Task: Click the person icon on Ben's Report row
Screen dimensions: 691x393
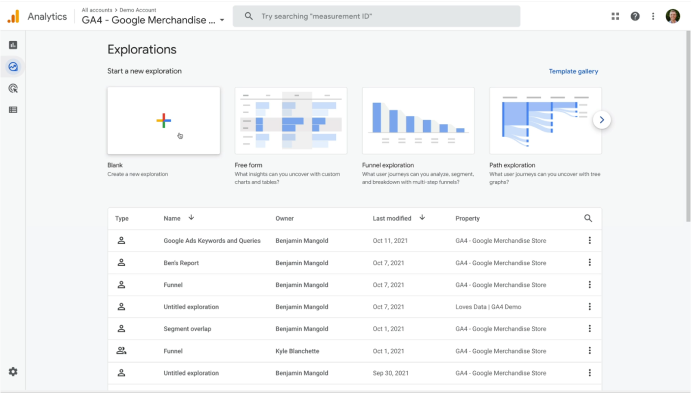Action: pos(121,263)
